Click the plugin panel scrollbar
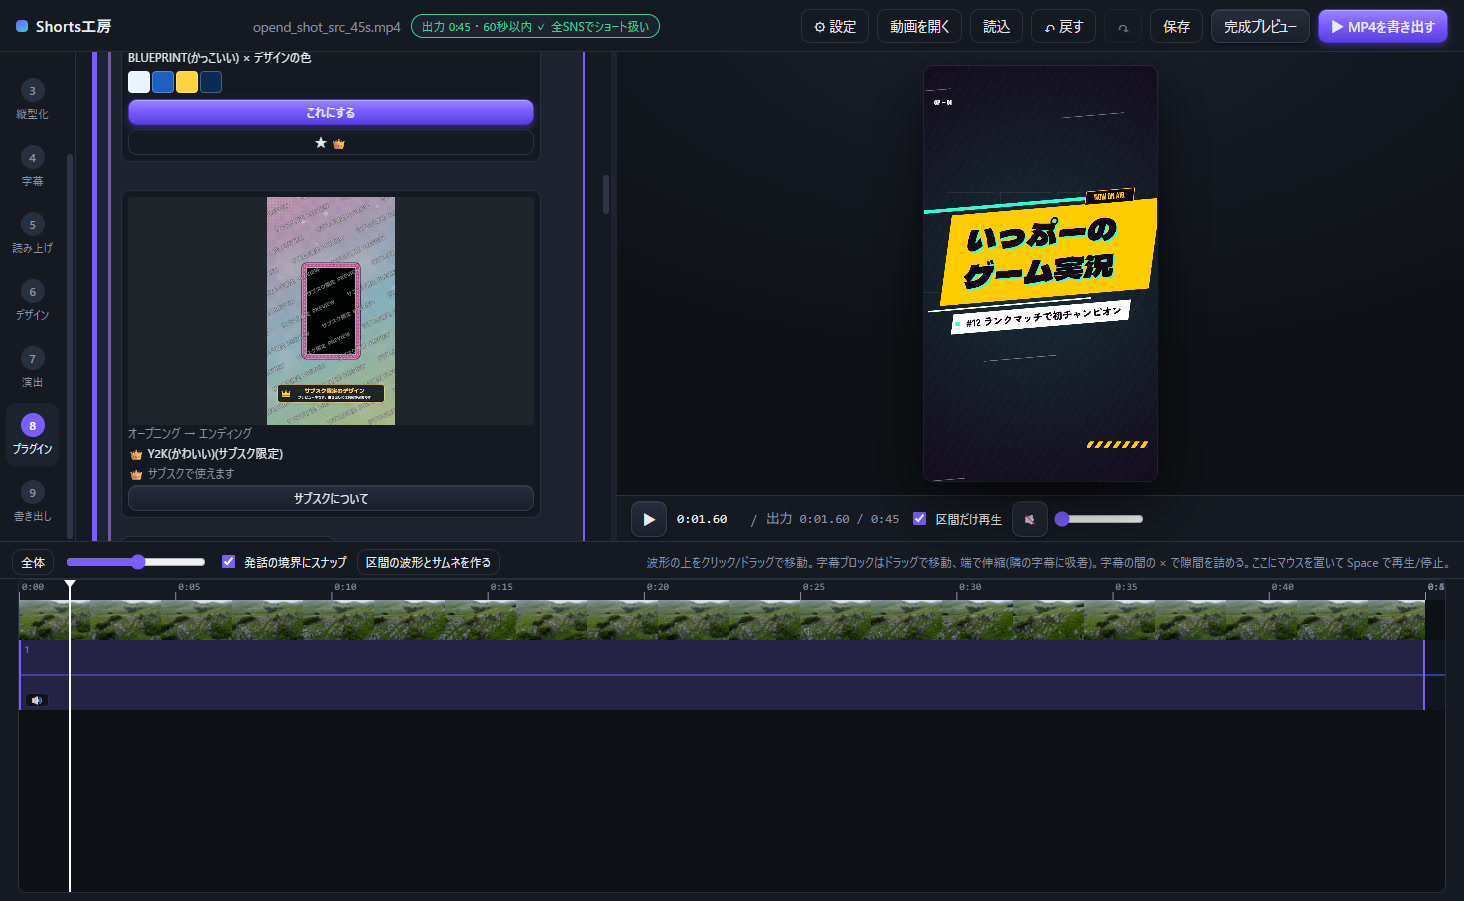1464x901 pixels. point(606,195)
